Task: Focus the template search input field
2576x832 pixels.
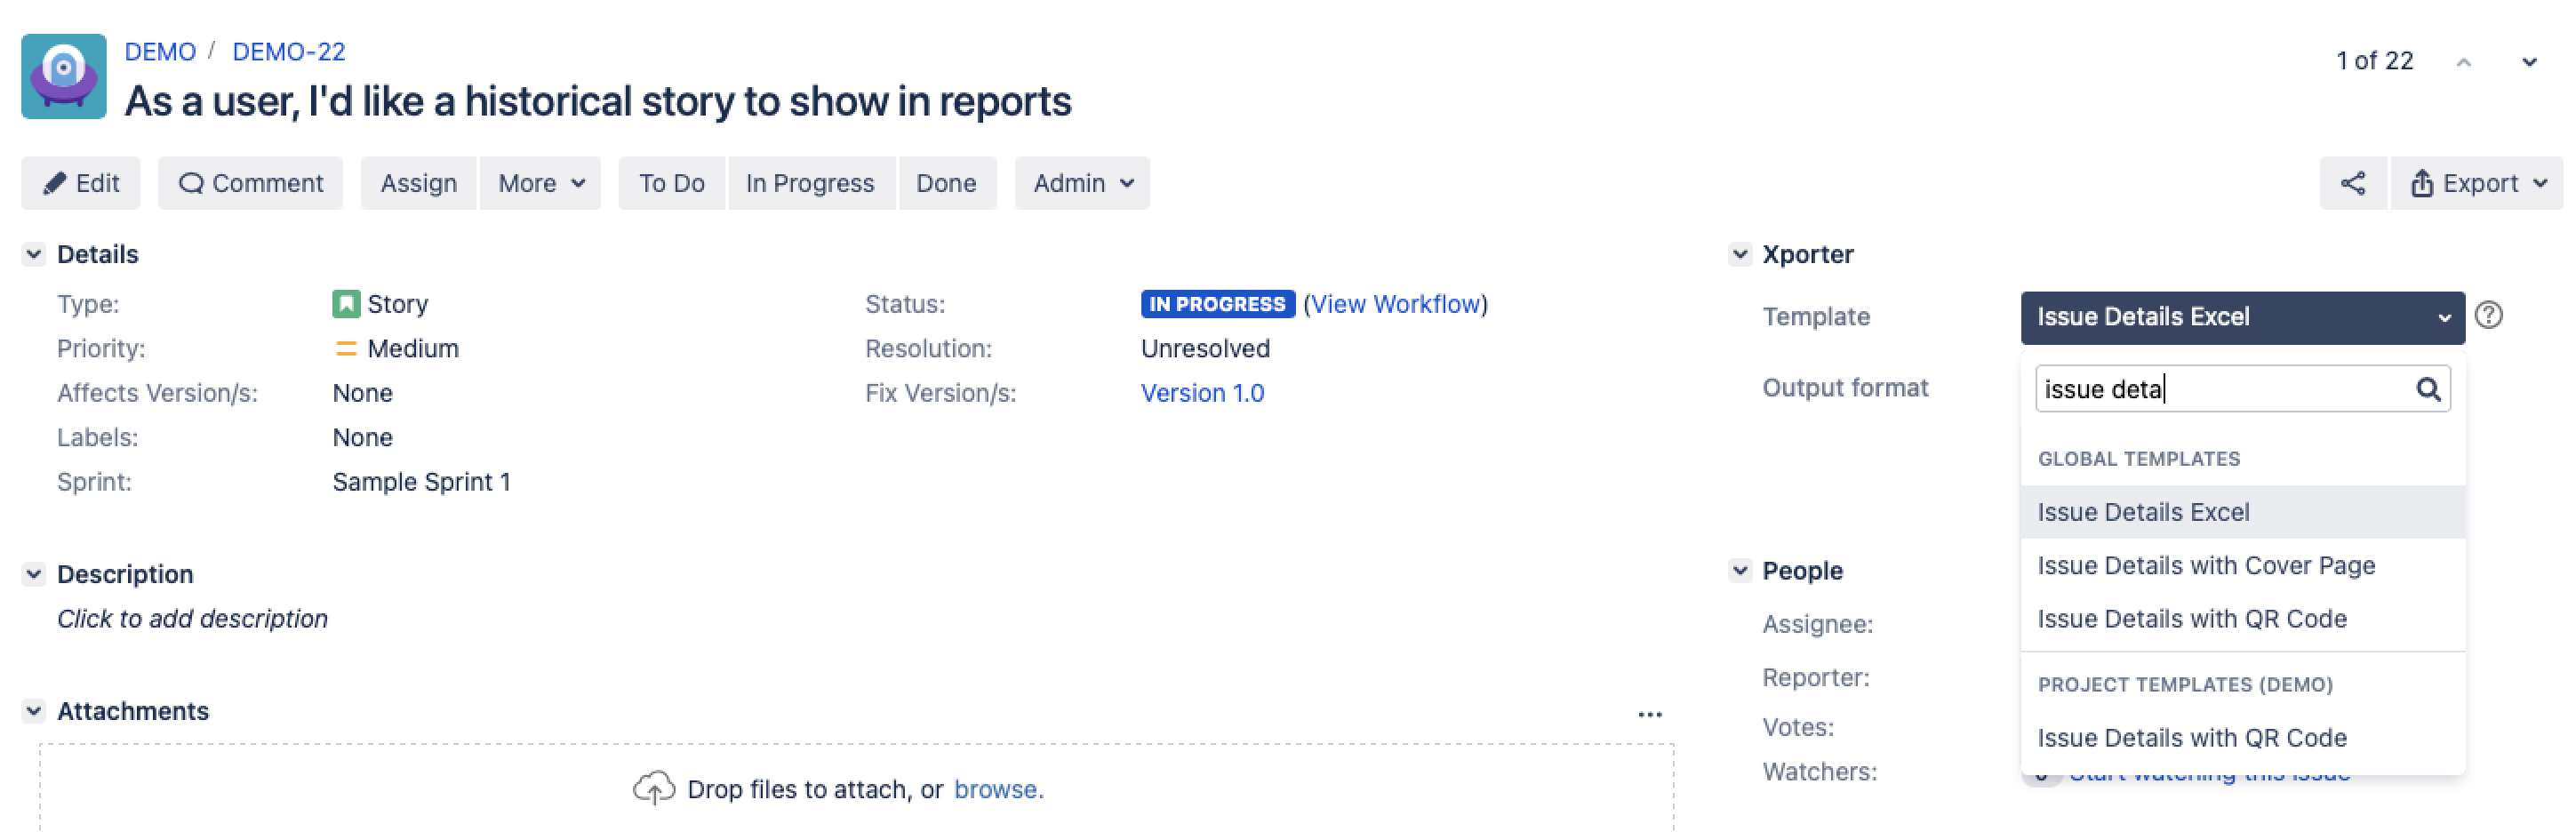Action: (2220, 389)
